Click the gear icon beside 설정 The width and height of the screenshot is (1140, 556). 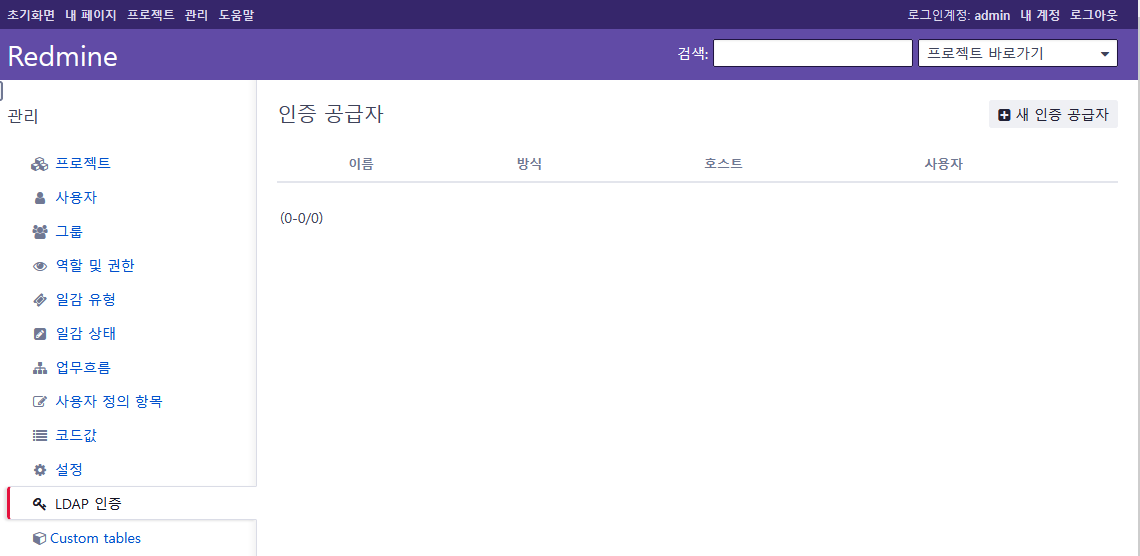point(39,470)
